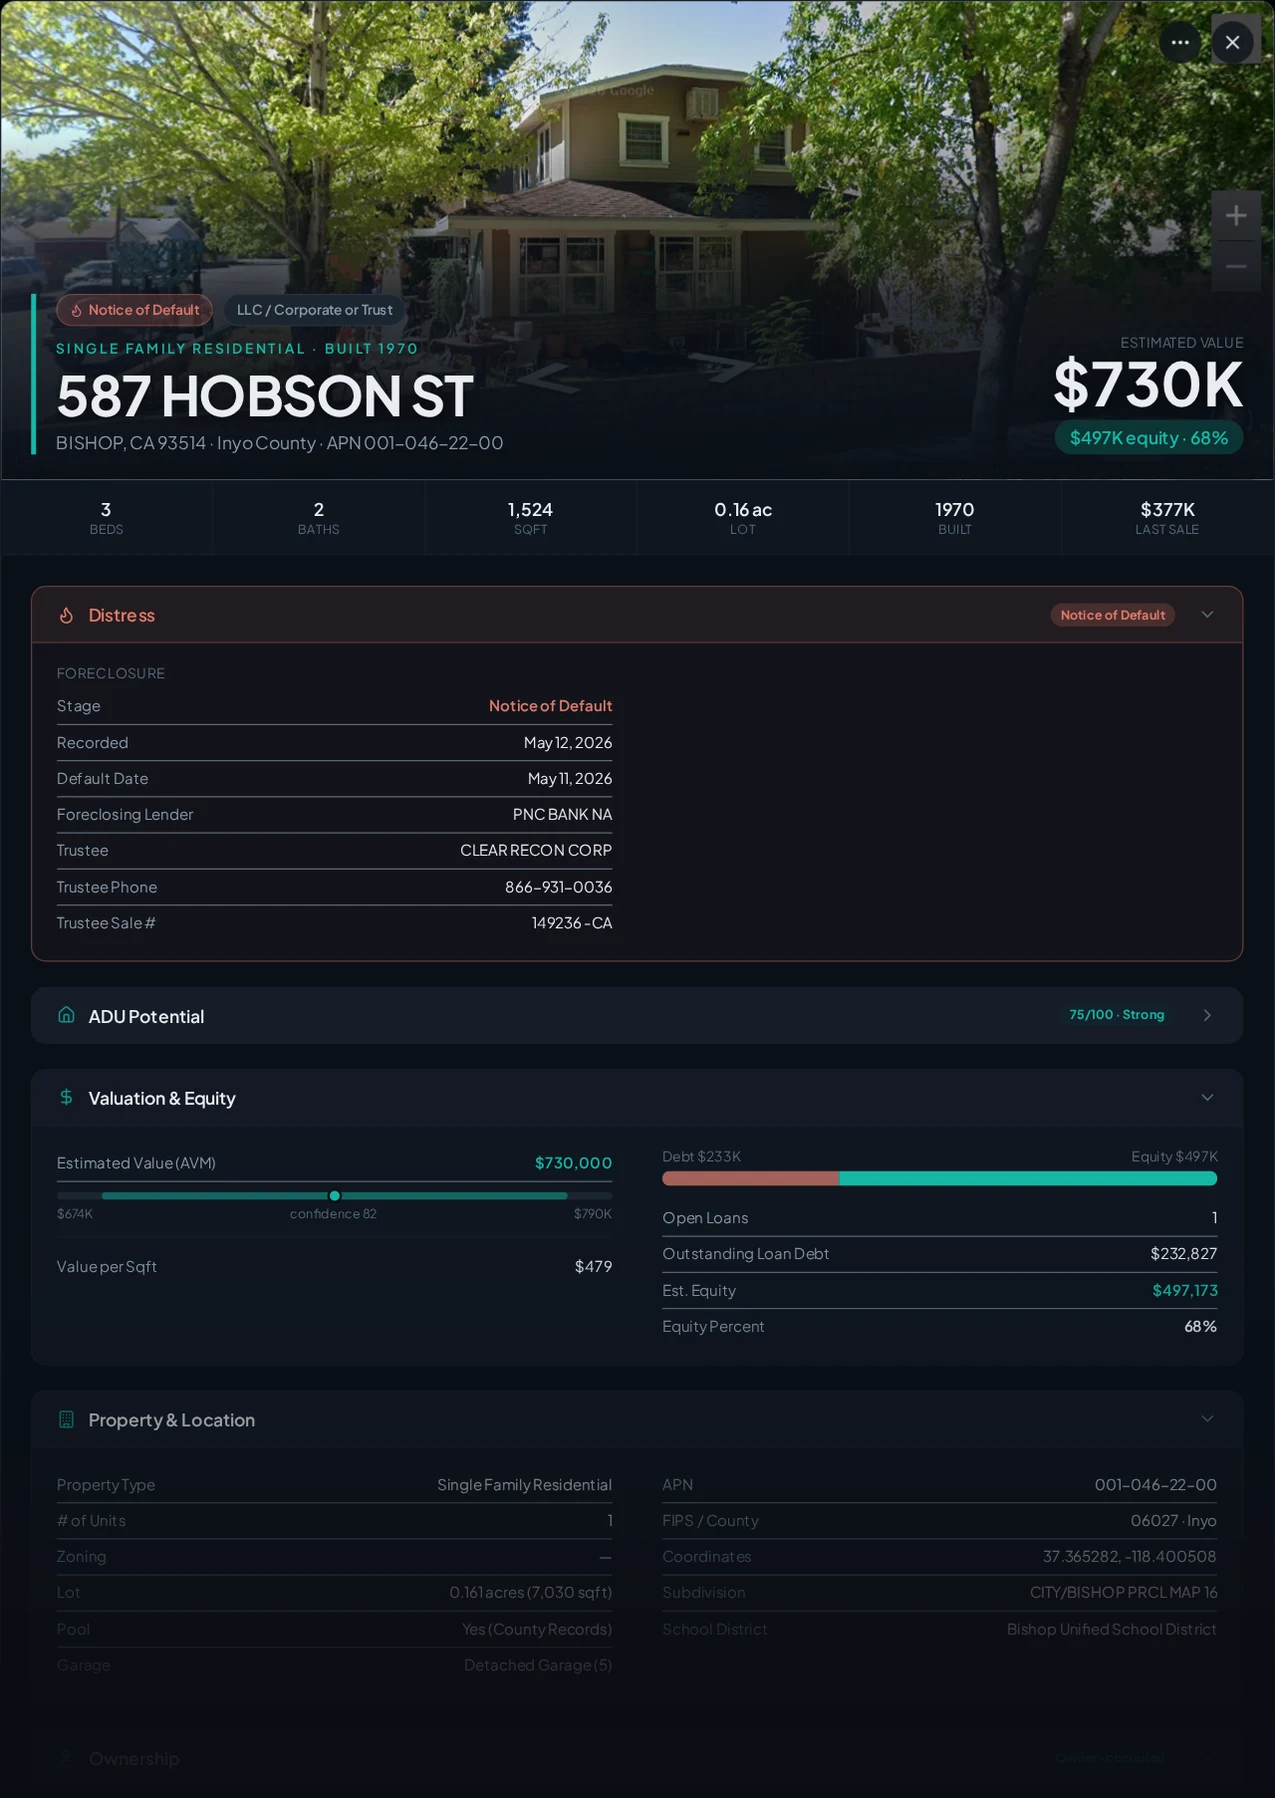Click the Bishop Unified School District value
Screen dimensions: 1275x1798
point(1111,1629)
